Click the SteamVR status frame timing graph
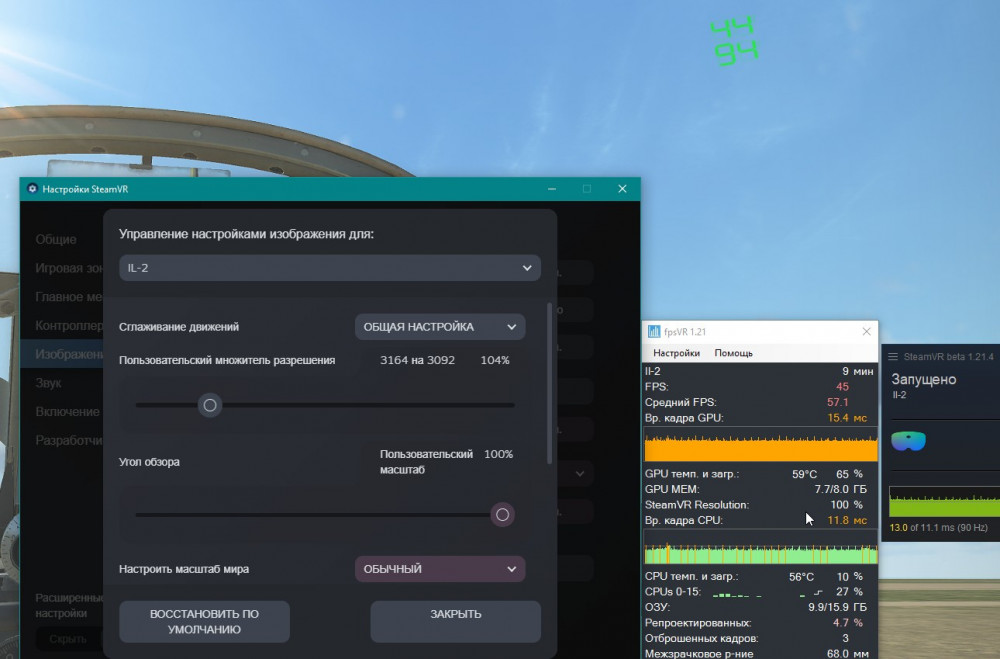 point(944,502)
